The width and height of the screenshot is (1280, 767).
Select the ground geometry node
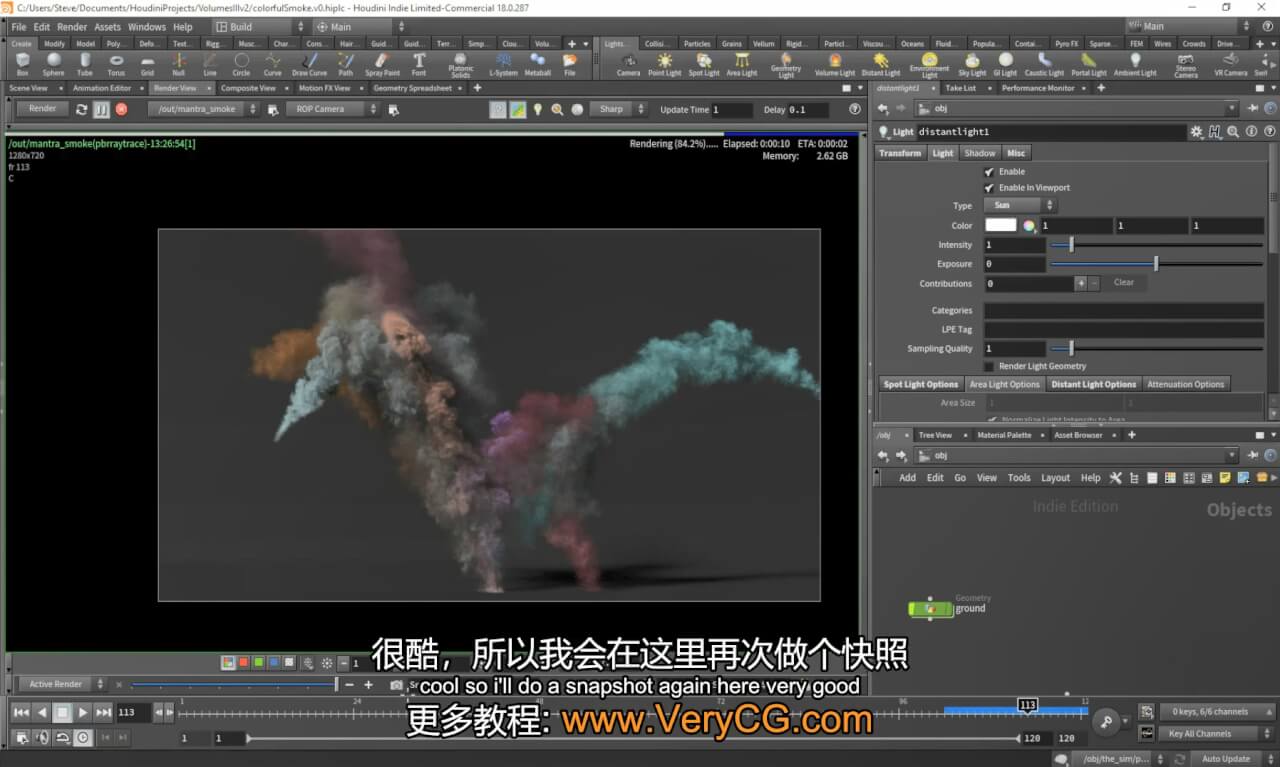click(x=931, y=608)
